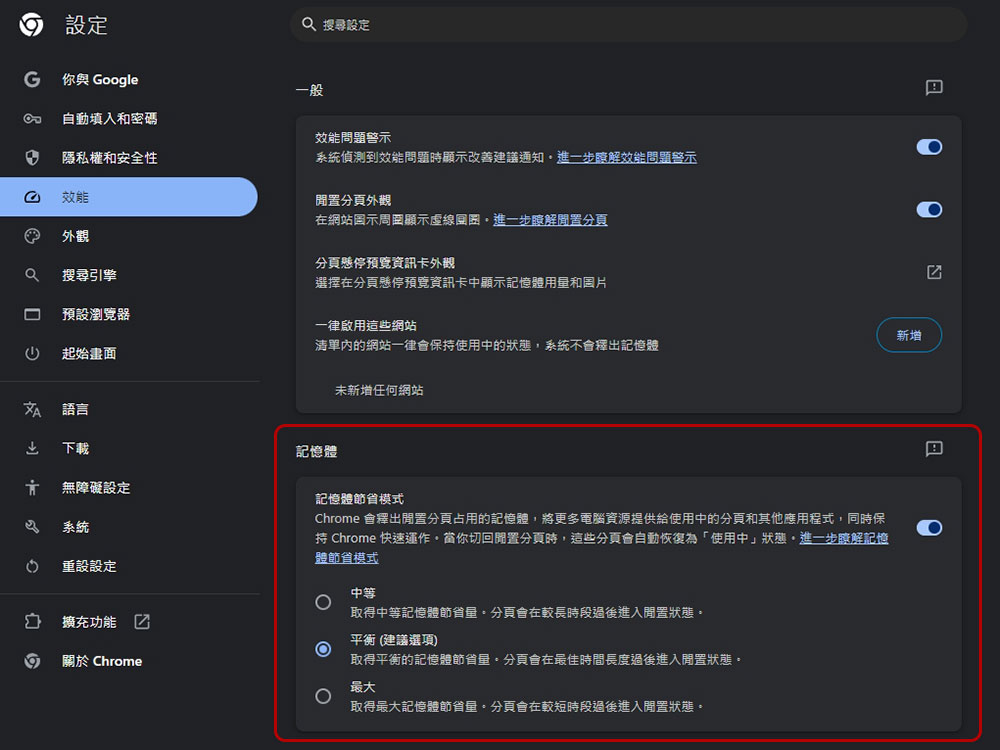Viewport: 1000px width, 750px height.
Task: Choose the 最大 memory saving option
Action: [x=323, y=696]
